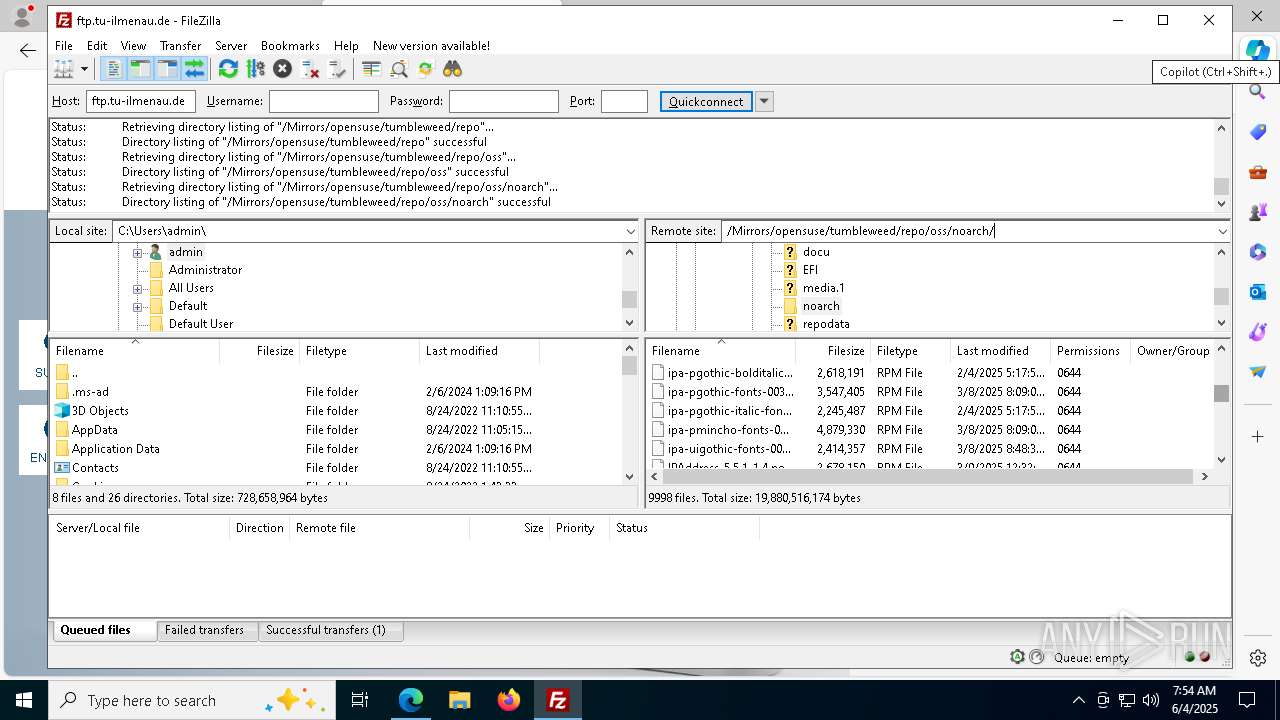Open Firefox from the taskbar
1280x720 pixels.
(509, 700)
